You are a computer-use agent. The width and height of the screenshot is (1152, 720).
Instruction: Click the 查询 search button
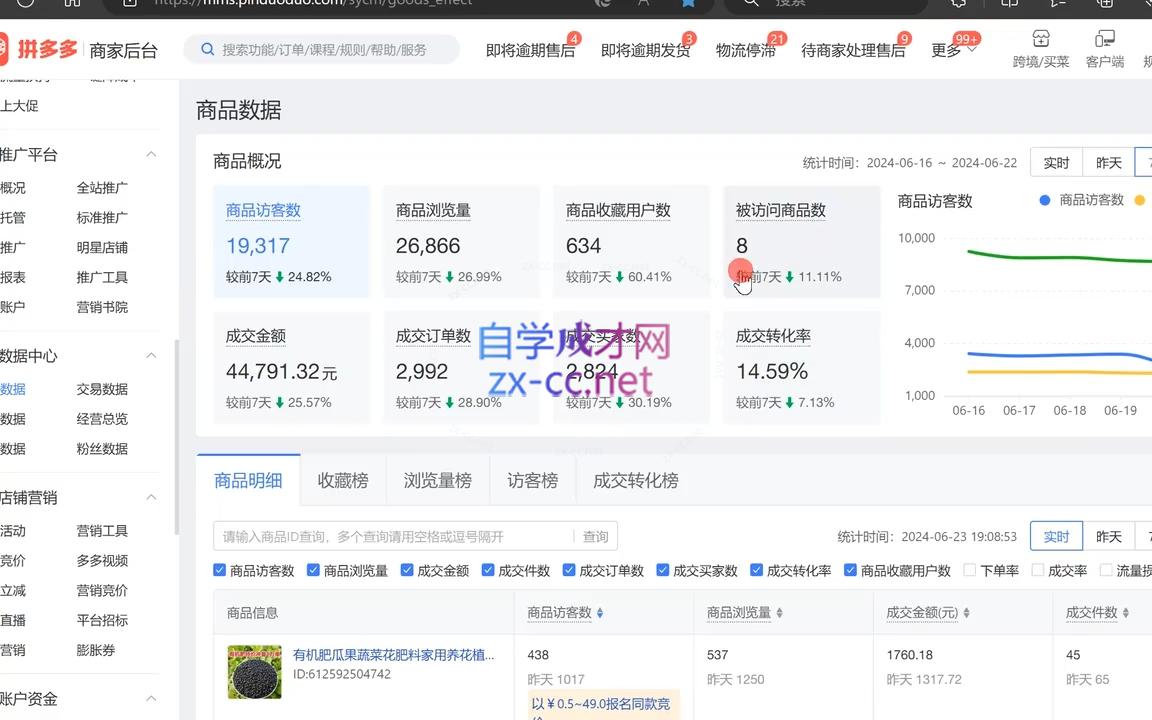595,536
